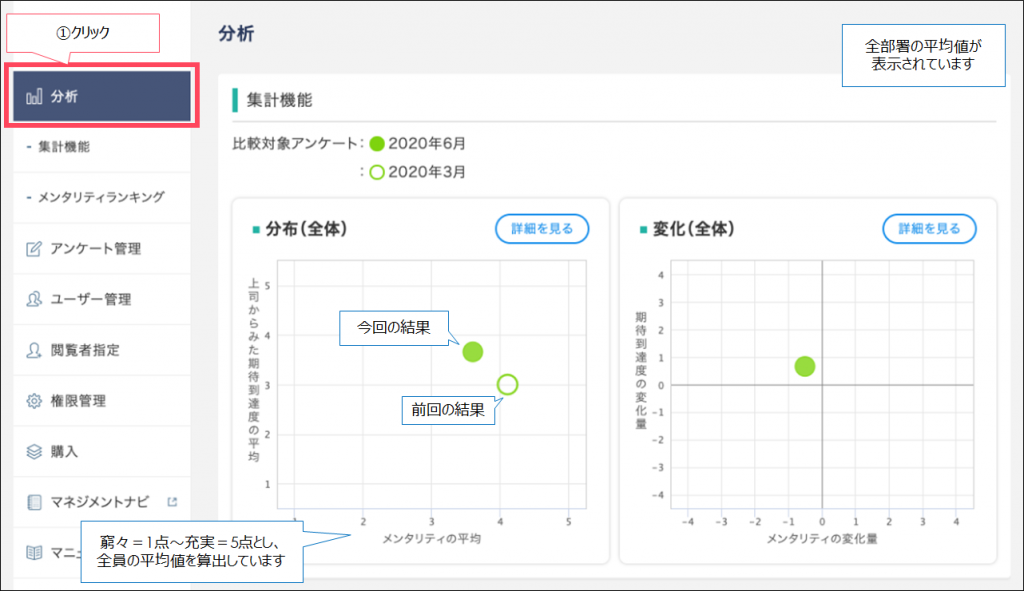Select 集計機能 submenu entry
This screenshot has height=591, width=1024.
click(63, 146)
